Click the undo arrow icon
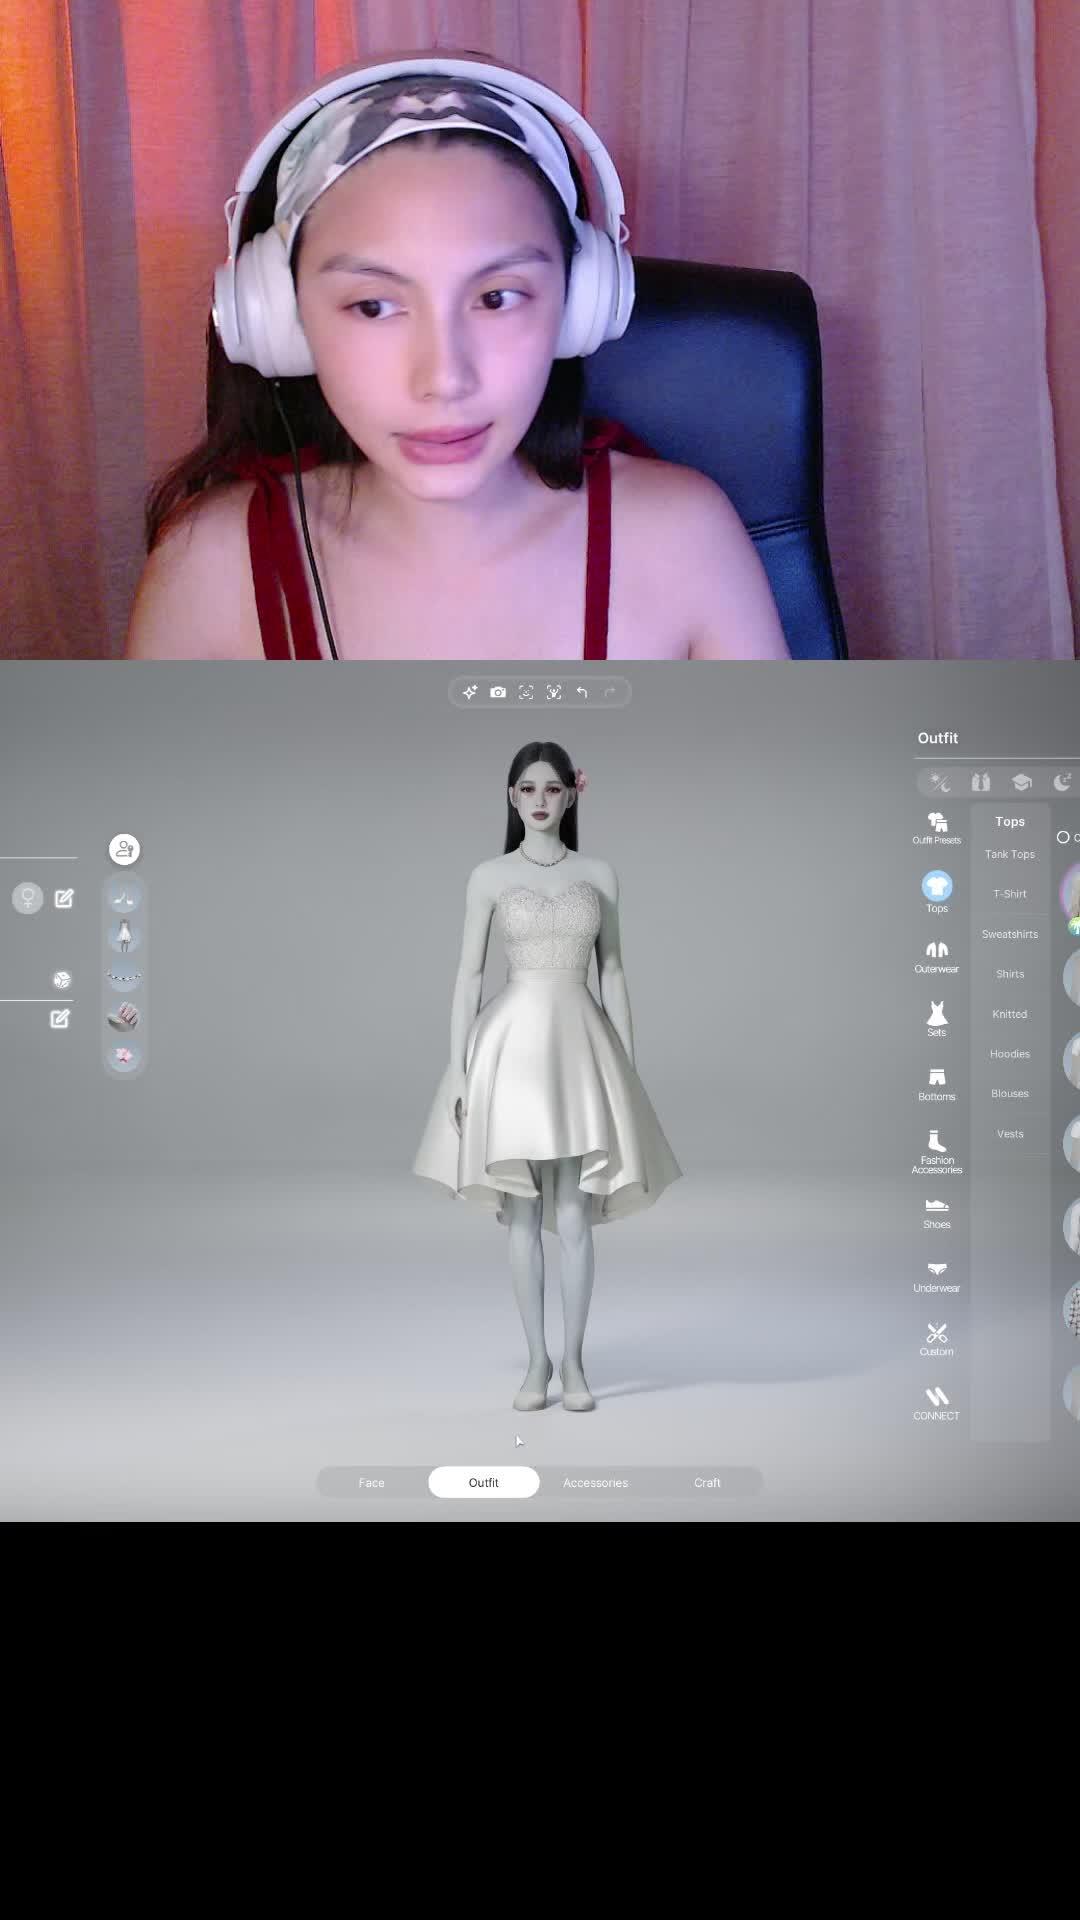The width and height of the screenshot is (1080, 1920). click(582, 692)
